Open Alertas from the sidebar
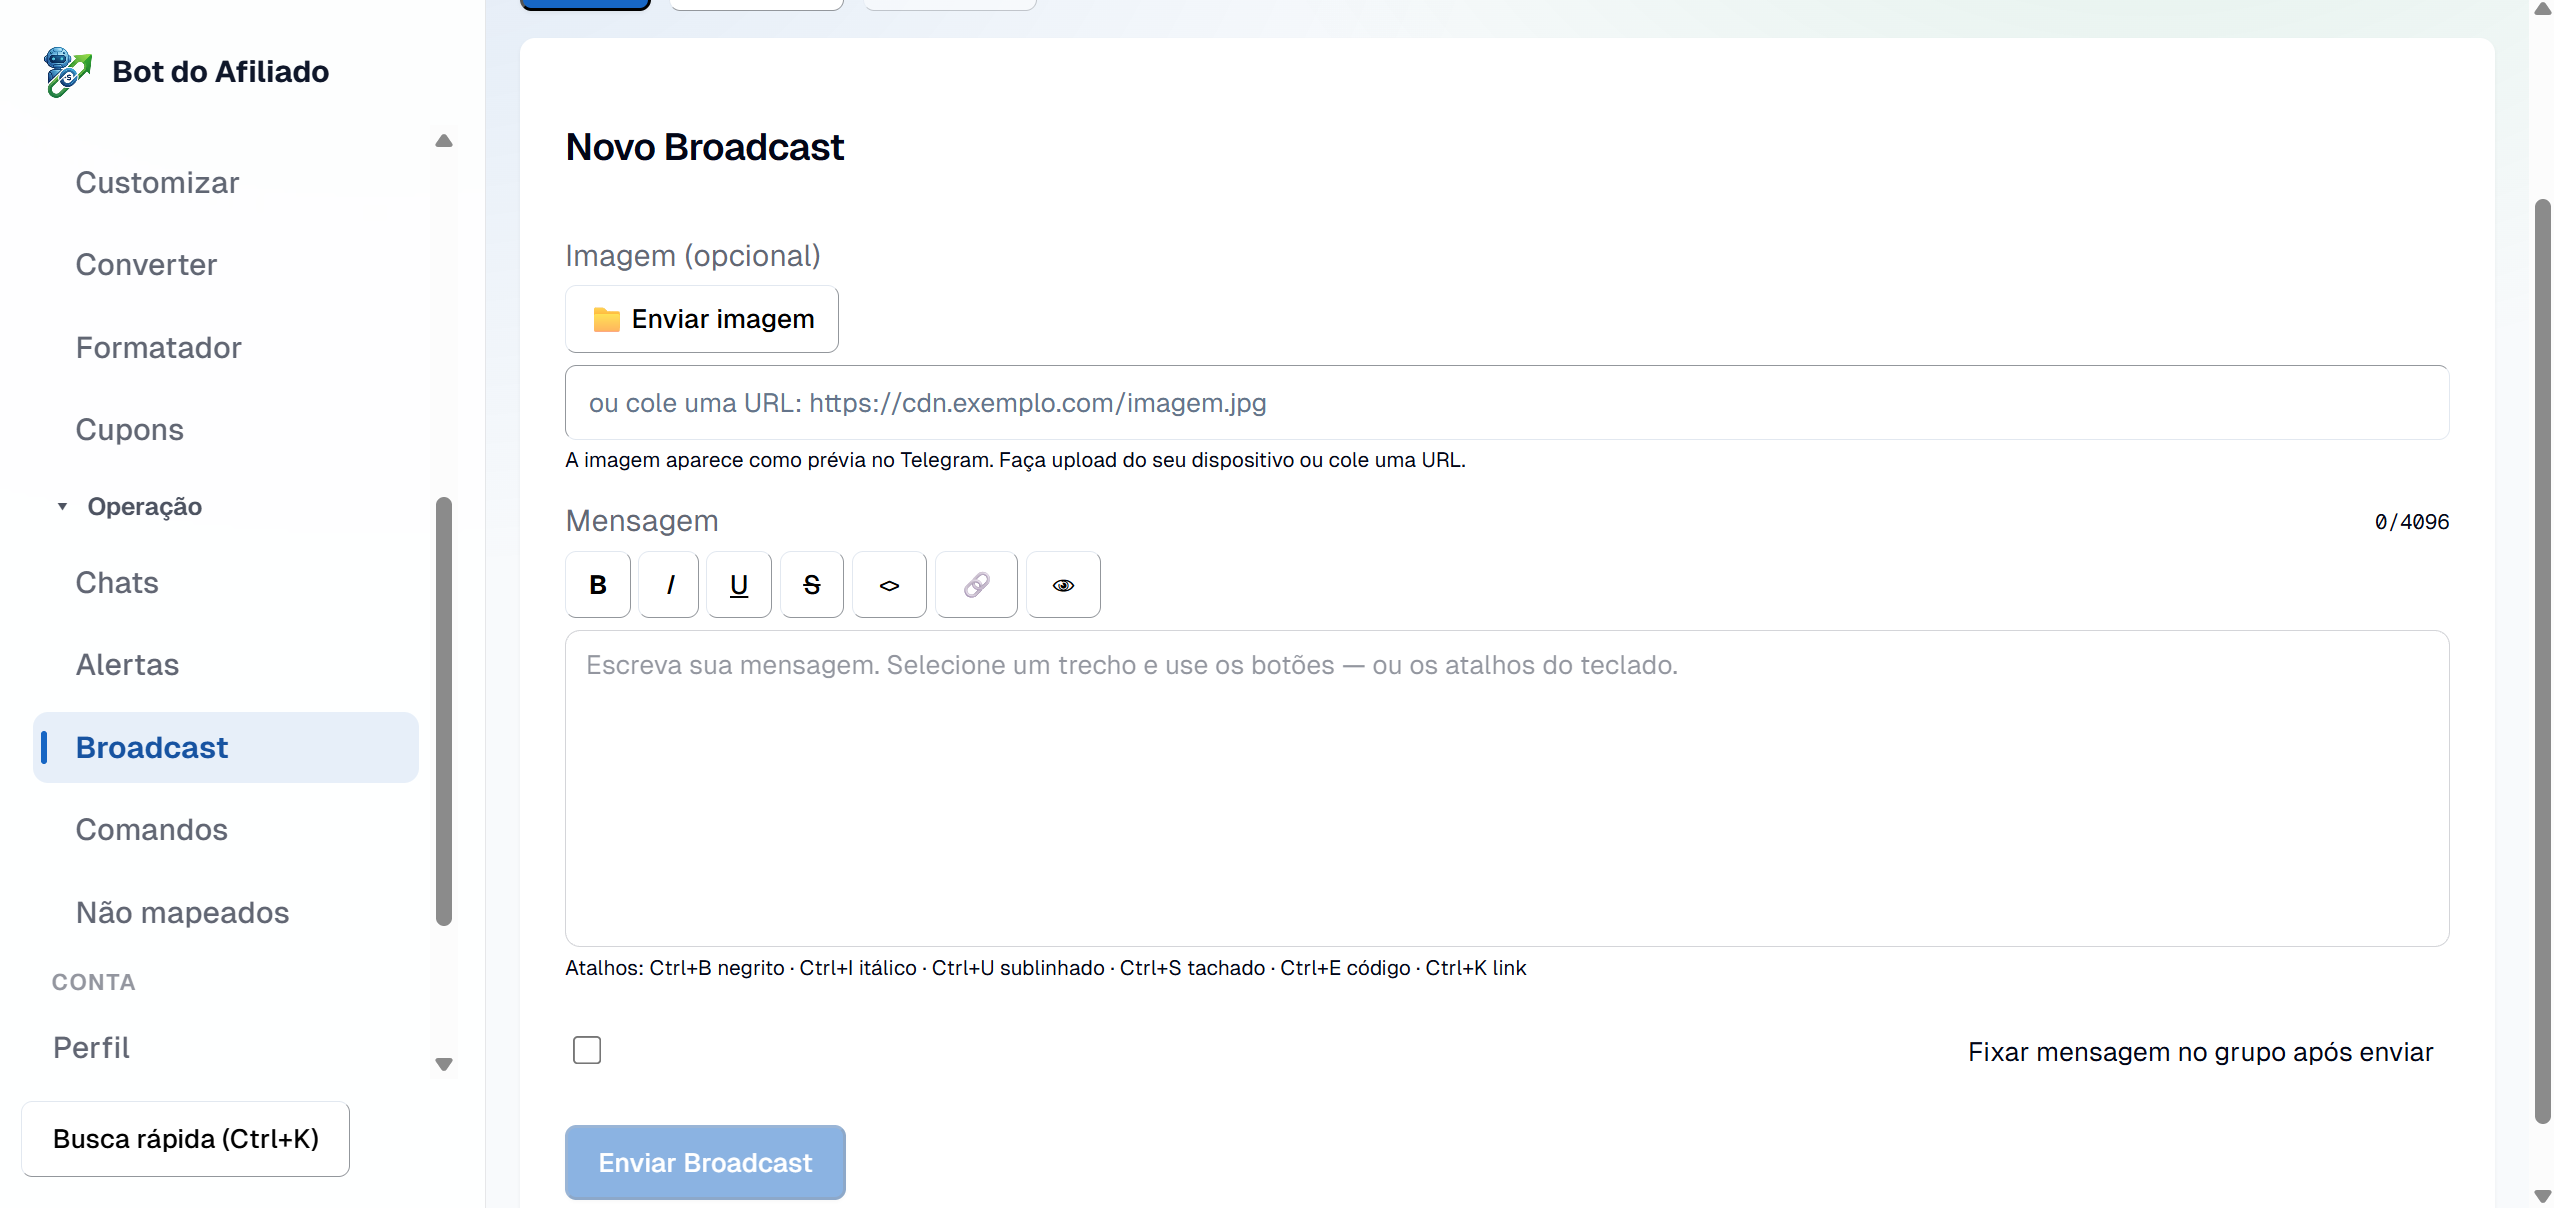The width and height of the screenshot is (2554, 1208). pos(127,665)
